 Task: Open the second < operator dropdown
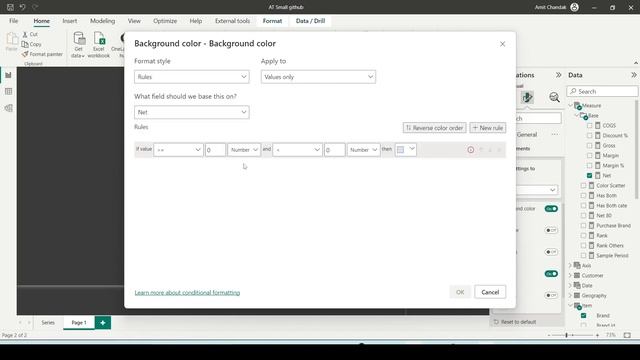point(298,150)
